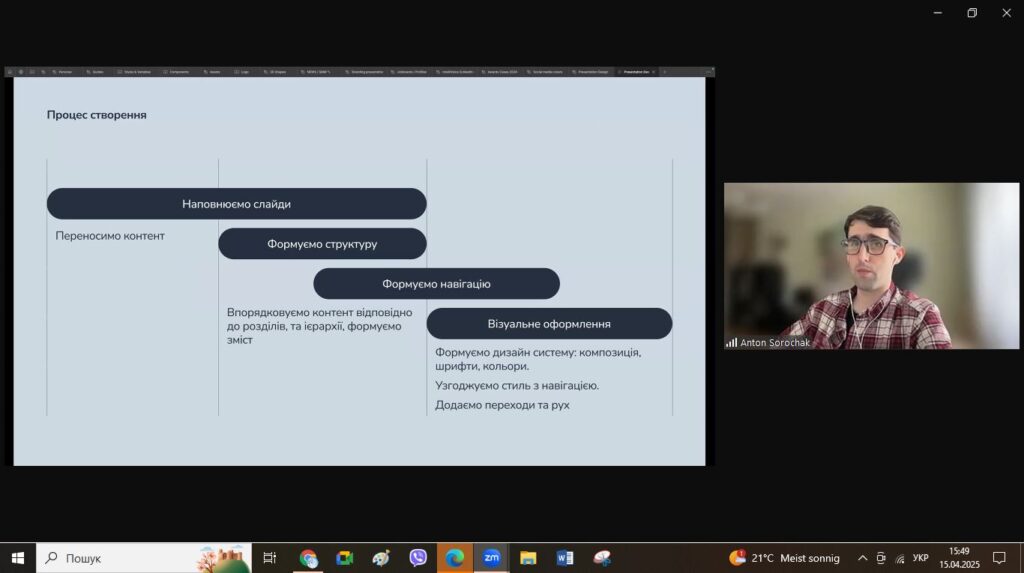
Task: Open Task View on the taskbar
Action: [x=270, y=558]
